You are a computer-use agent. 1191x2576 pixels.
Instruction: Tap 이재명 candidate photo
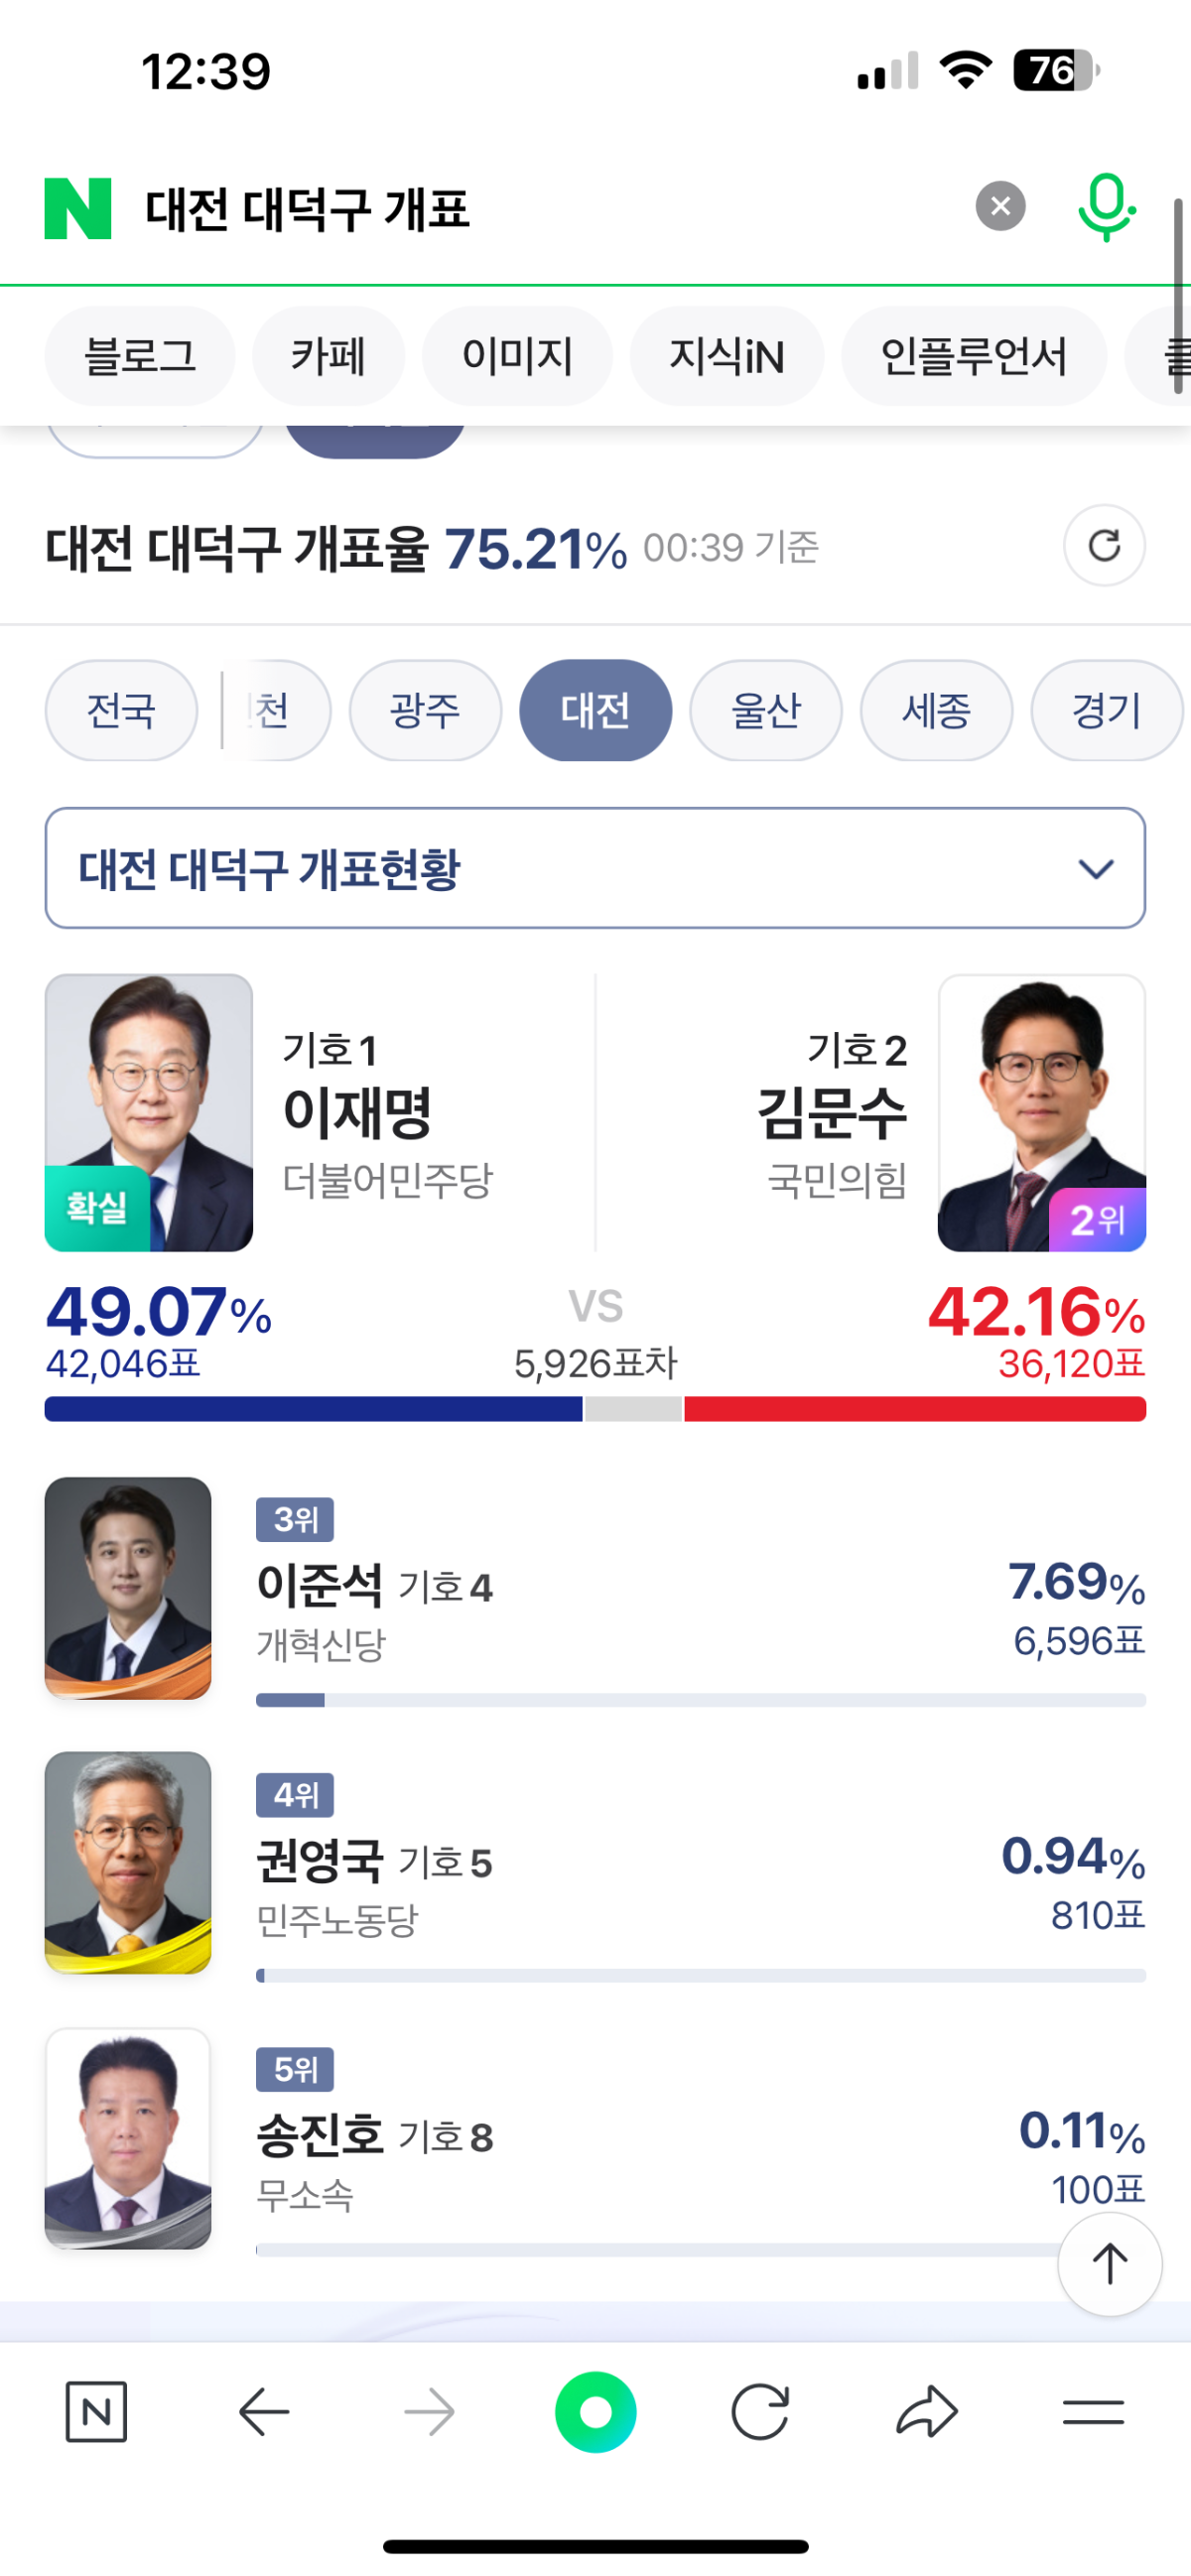[149, 1112]
